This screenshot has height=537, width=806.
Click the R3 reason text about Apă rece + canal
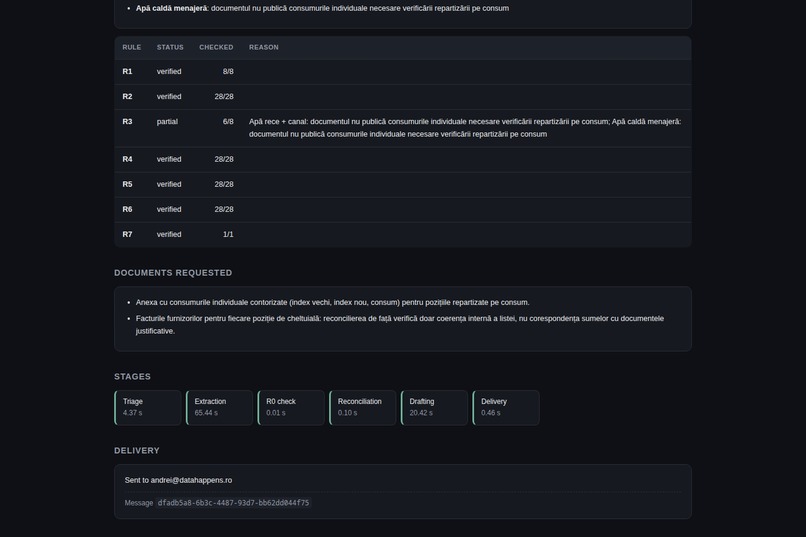click(465, 128)
